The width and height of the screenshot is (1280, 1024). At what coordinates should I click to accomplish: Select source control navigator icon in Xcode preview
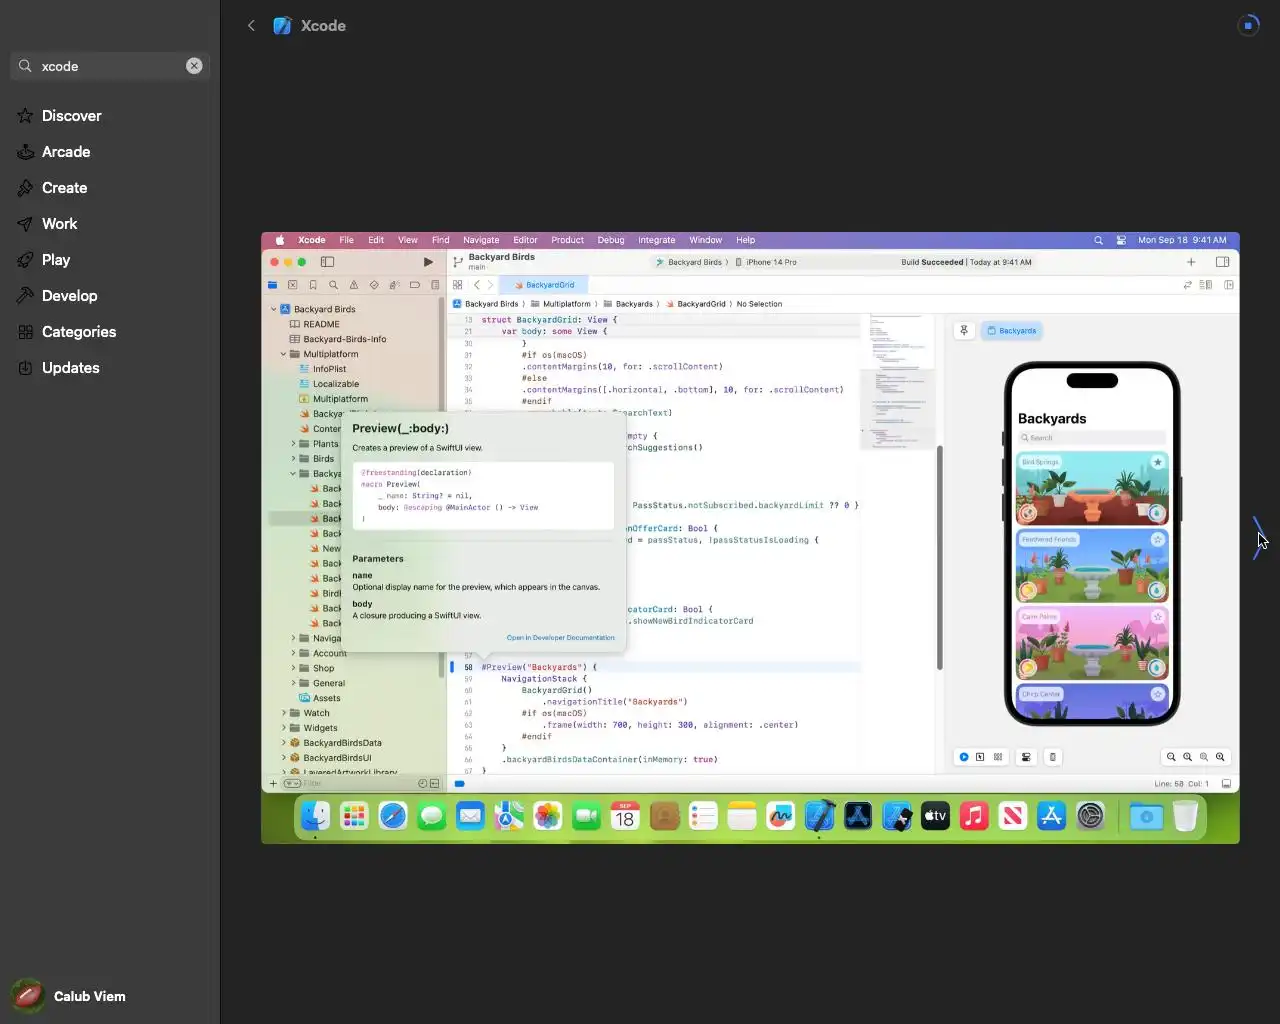(x=293, y=285)
